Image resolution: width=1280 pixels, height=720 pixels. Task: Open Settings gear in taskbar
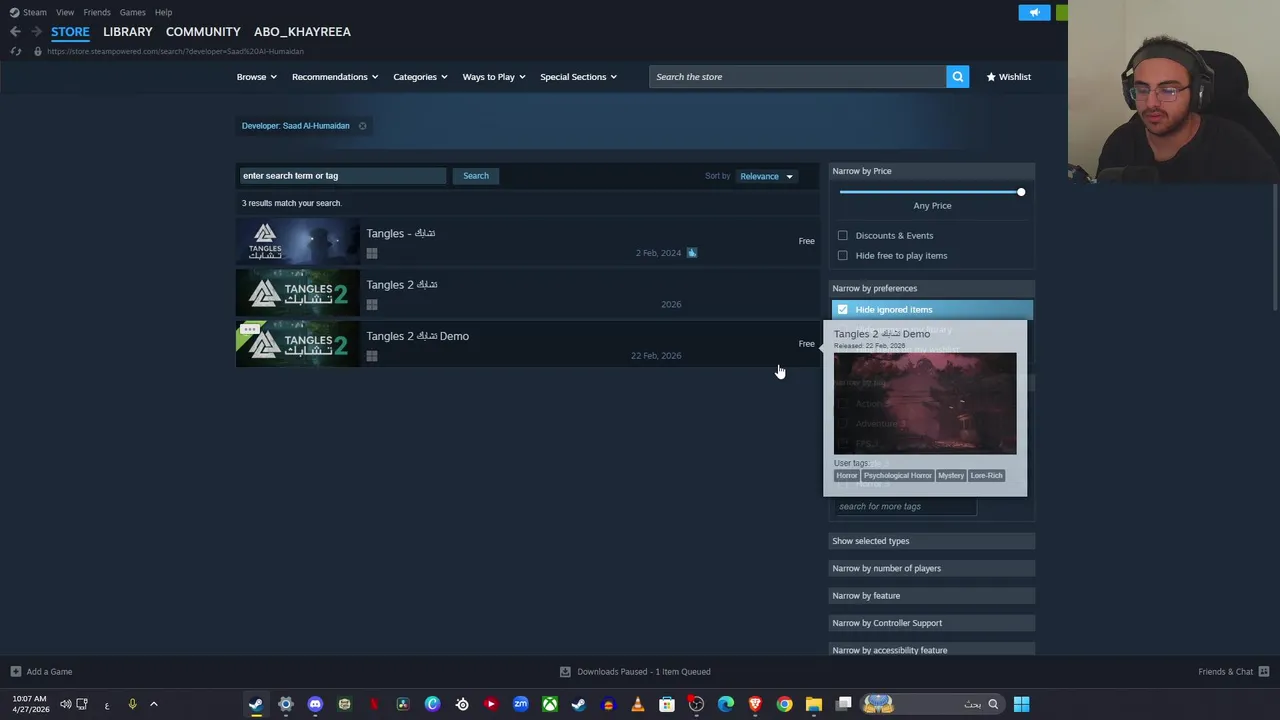[285, 704]
